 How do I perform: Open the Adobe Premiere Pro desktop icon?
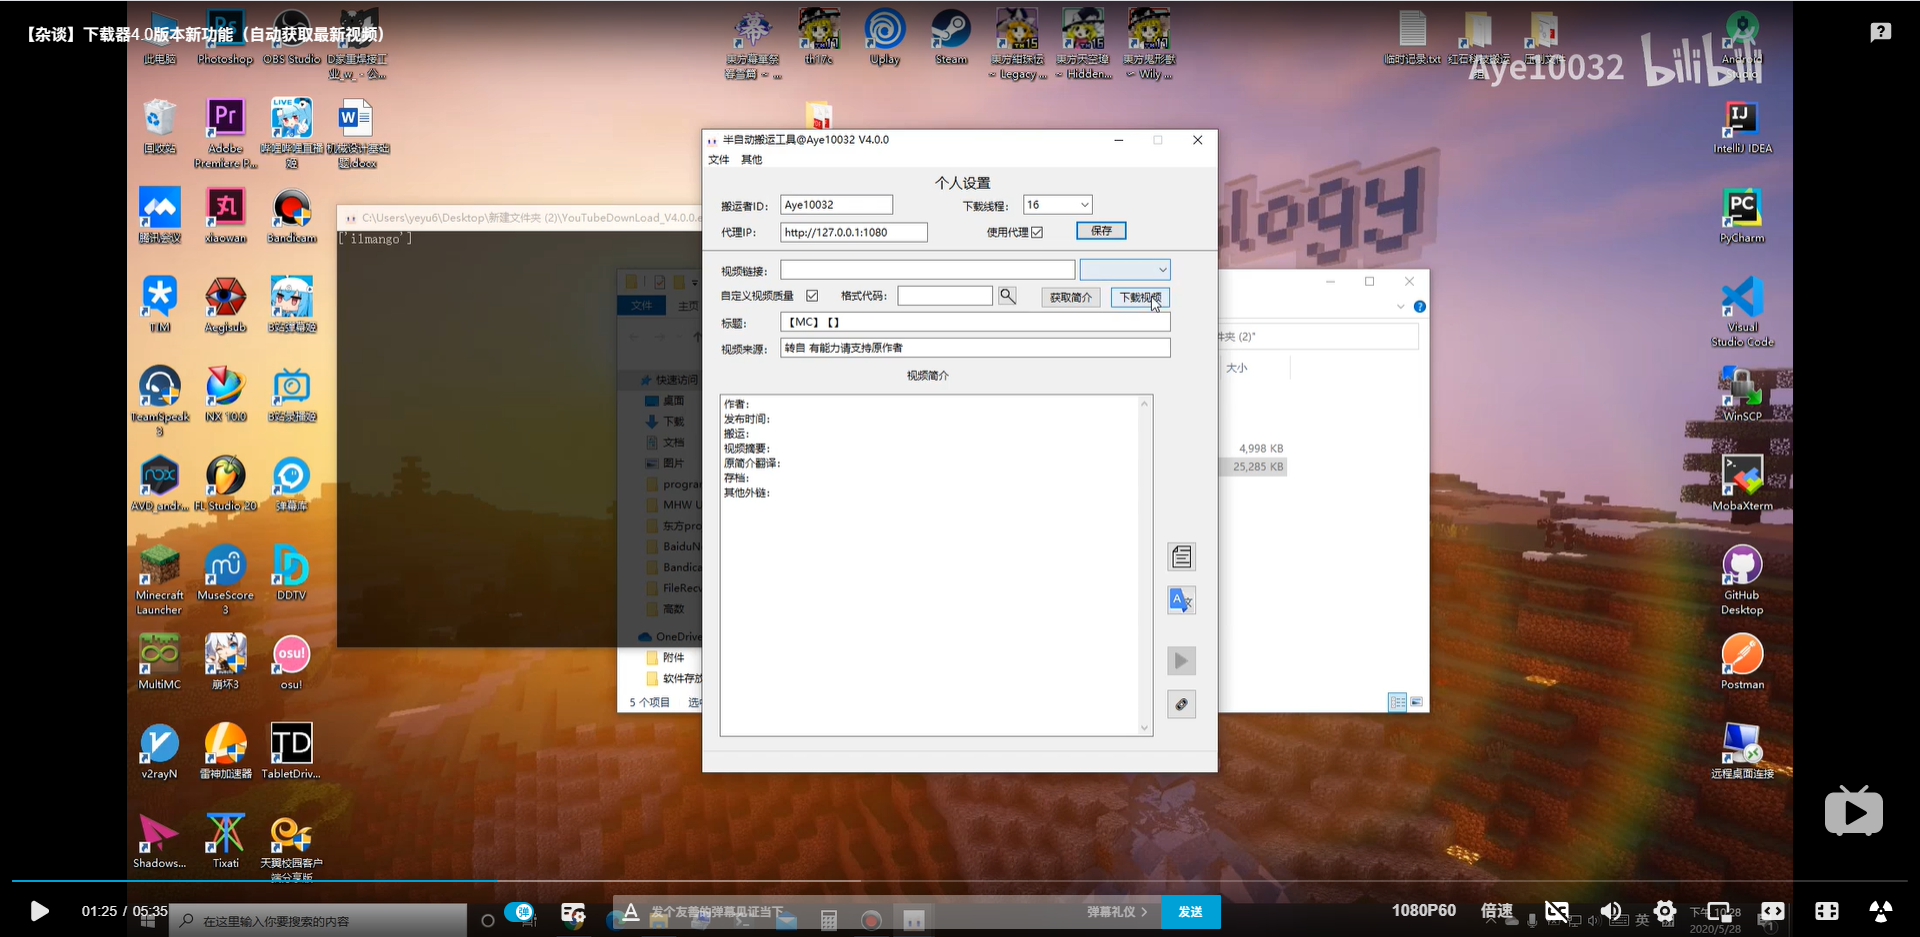coord(225,133)
